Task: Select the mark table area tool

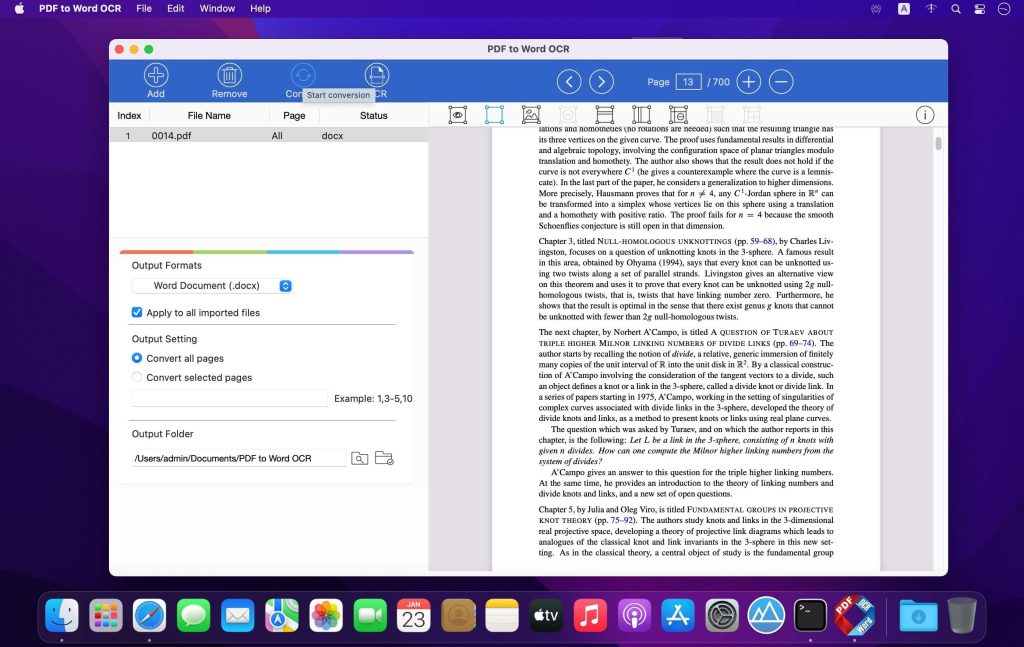Action: click(x=604, y=114)
